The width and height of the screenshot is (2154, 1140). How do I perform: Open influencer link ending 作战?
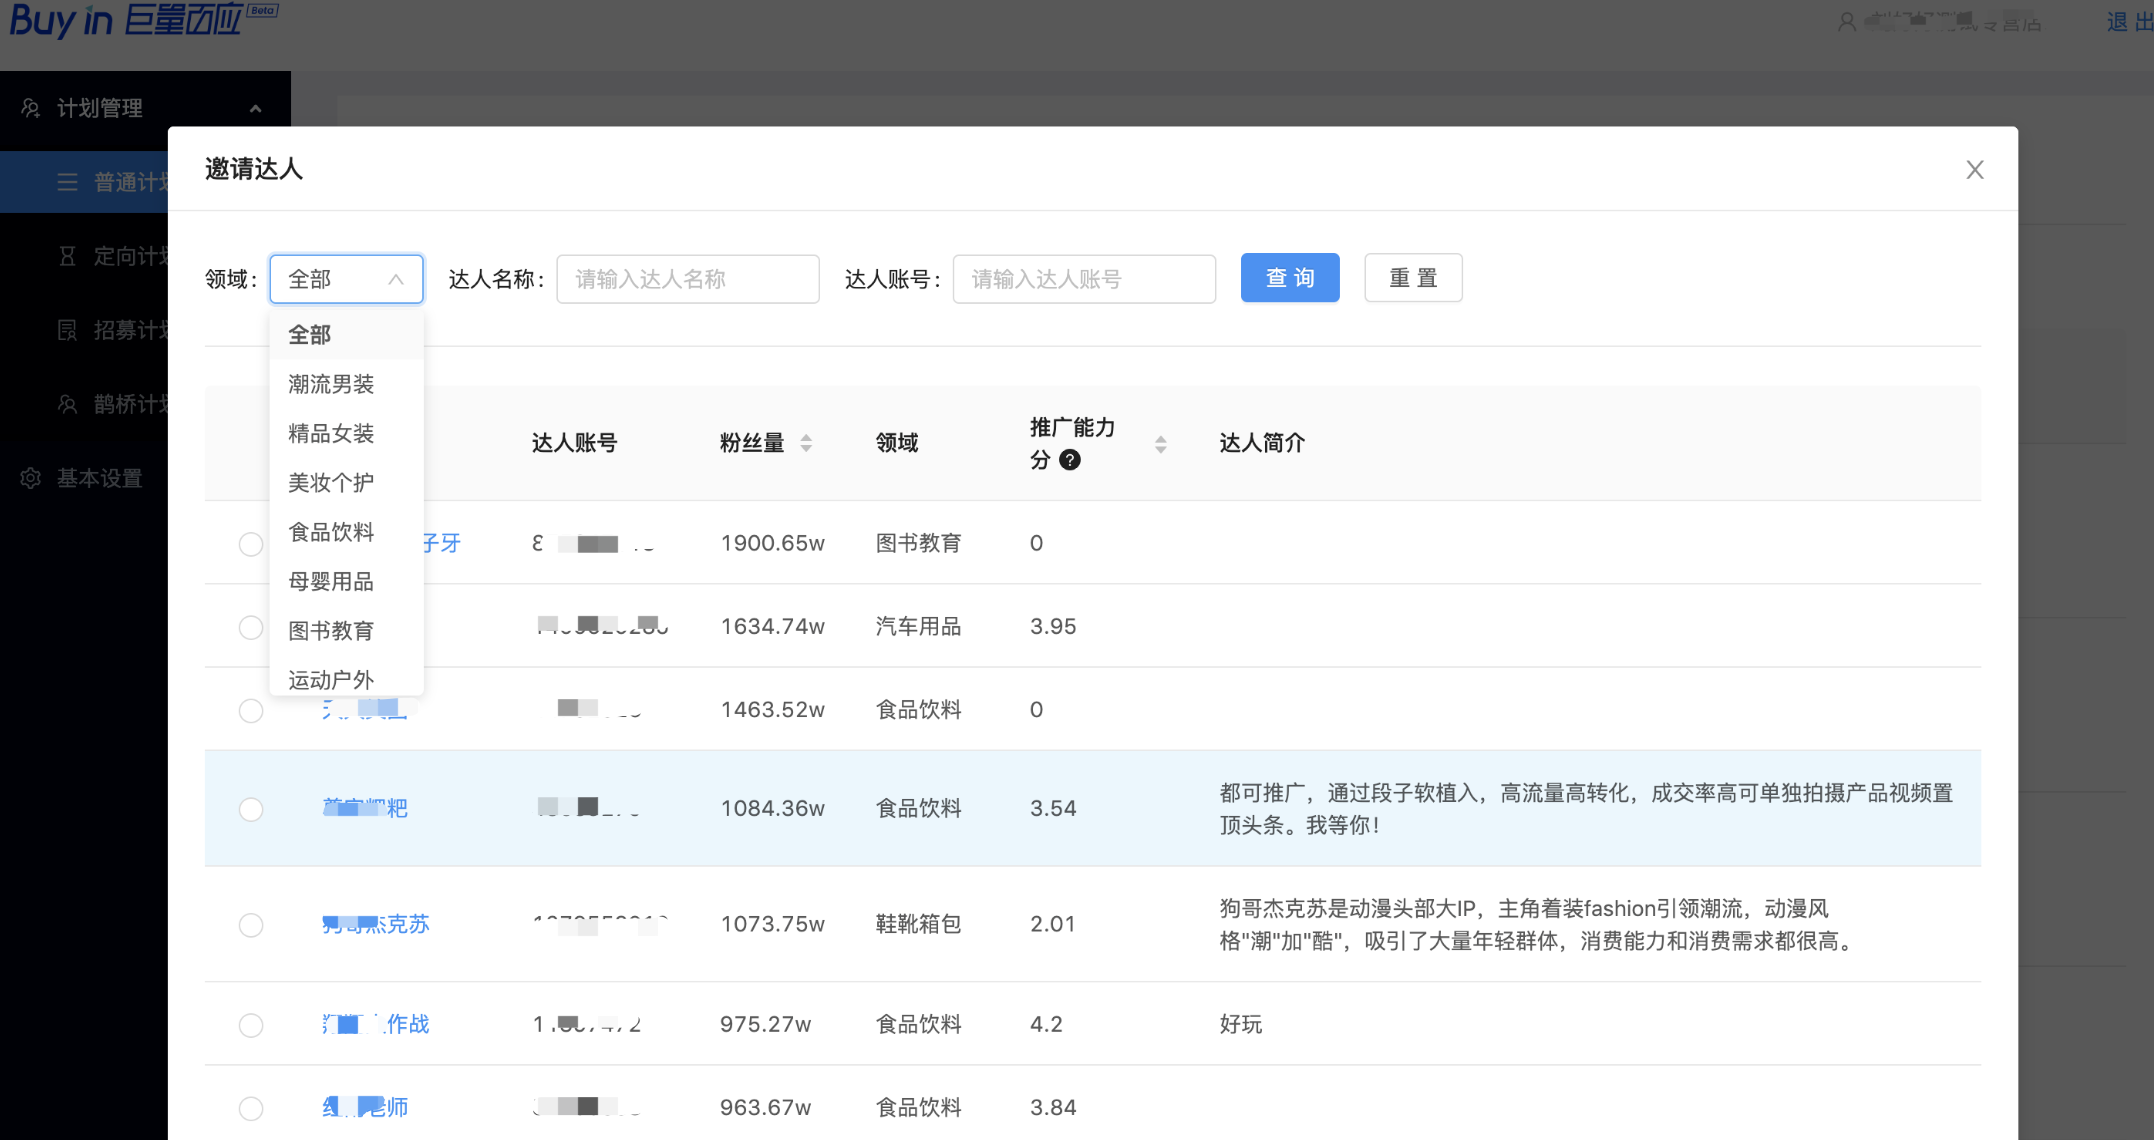(375, 1024)
